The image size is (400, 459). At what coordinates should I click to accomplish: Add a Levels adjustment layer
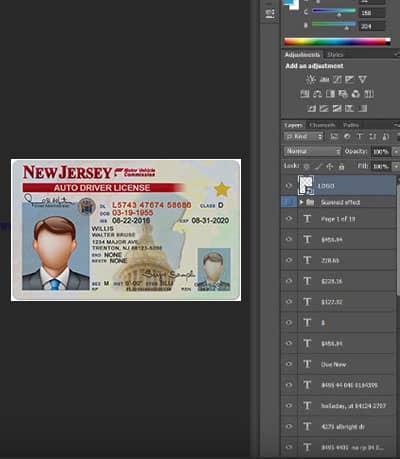pyautogui.click(x=324, y=79)
